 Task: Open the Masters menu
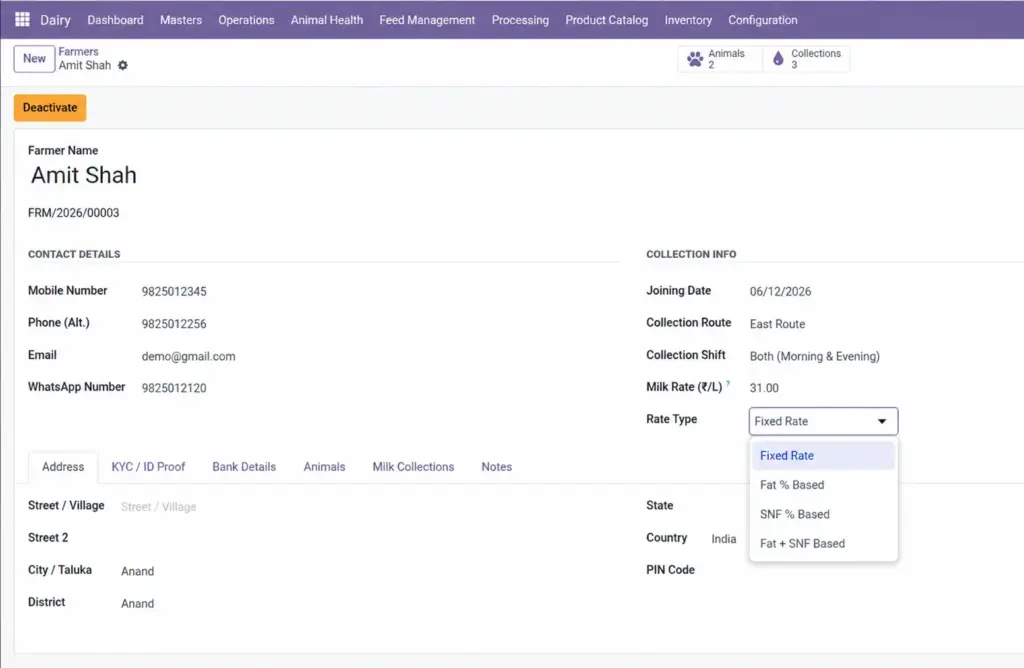coord(181,20)
